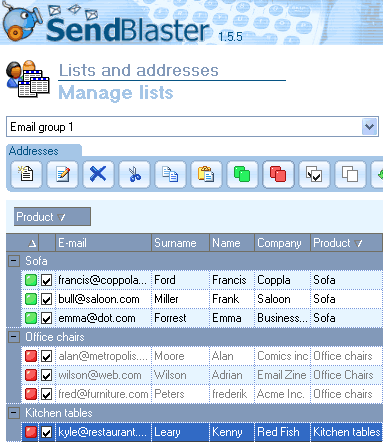Viewport: 383px width, 442px height.
Task: Click the new address toolbar icon
Action: click(26, 174)
